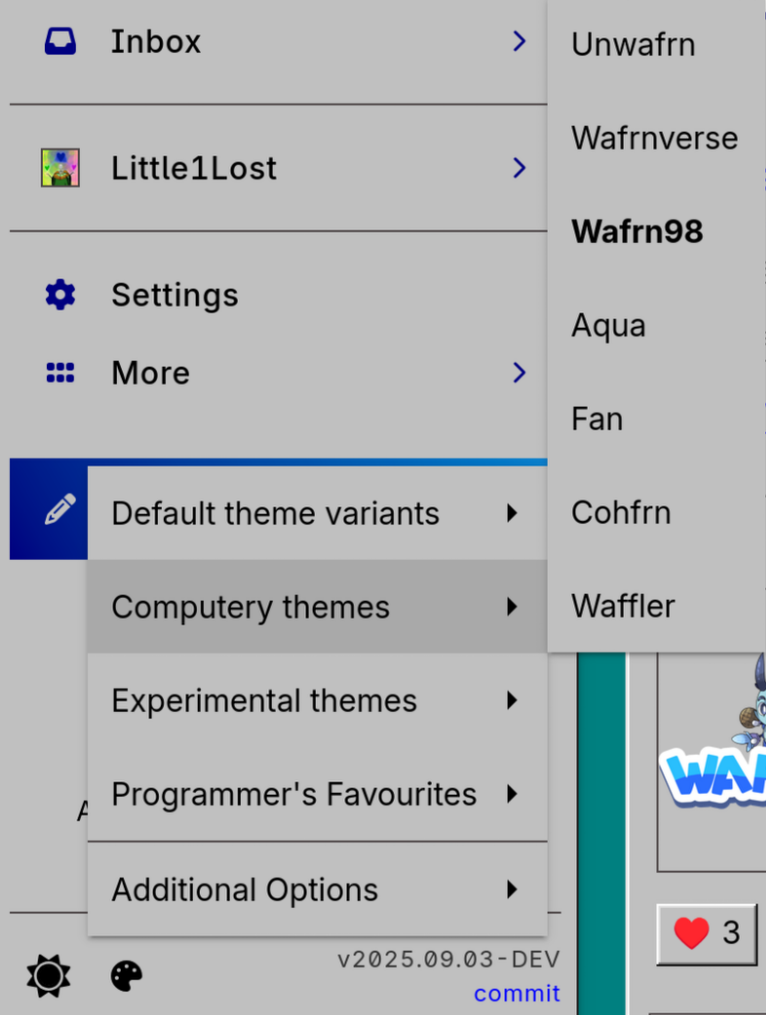Click the pencil compose icon
Viewport: 766px width, 1015px height.
pyautogui.click(x=59, y=510)
